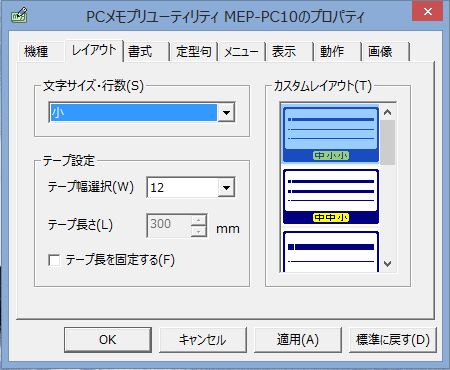This screenshot has width=450, height=370.
Task: Click the 適用(A) button
Action: click(x=298, y=340)
